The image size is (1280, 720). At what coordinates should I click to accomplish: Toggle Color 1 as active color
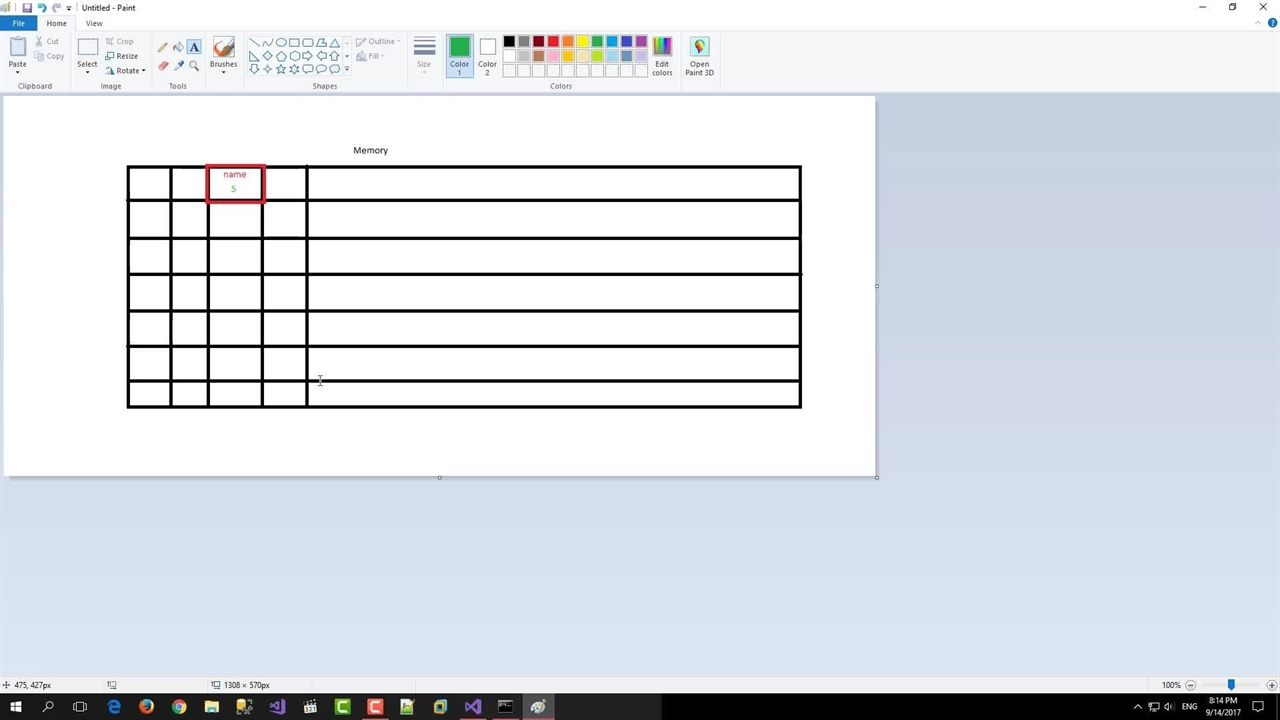pos(459,56)
